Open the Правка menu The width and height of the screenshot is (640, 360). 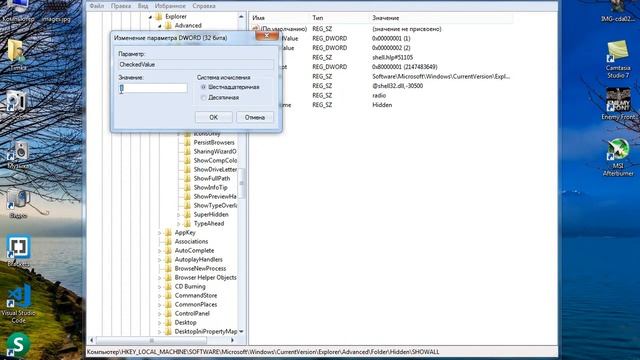121,6
